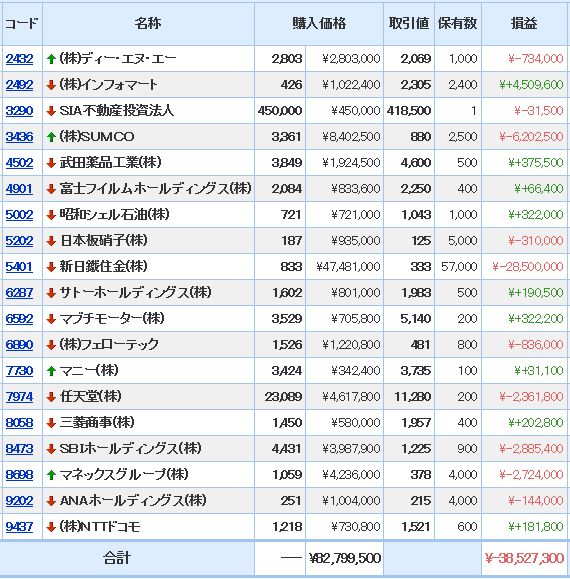Click red down arrow beside 昭和シェル石油
Viewport: 570px width, 579px height.
[x=51, y=215]
